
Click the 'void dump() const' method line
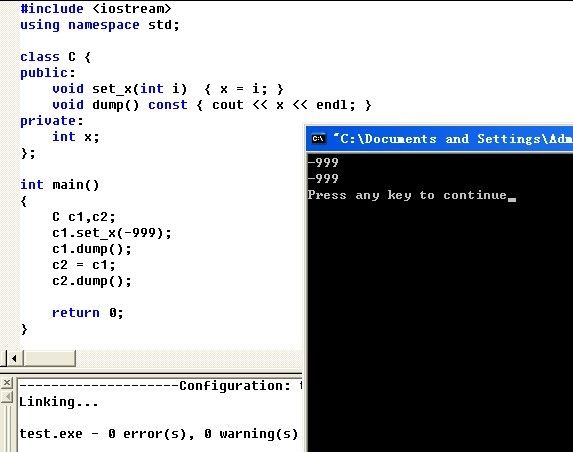[x=212, y=105]
